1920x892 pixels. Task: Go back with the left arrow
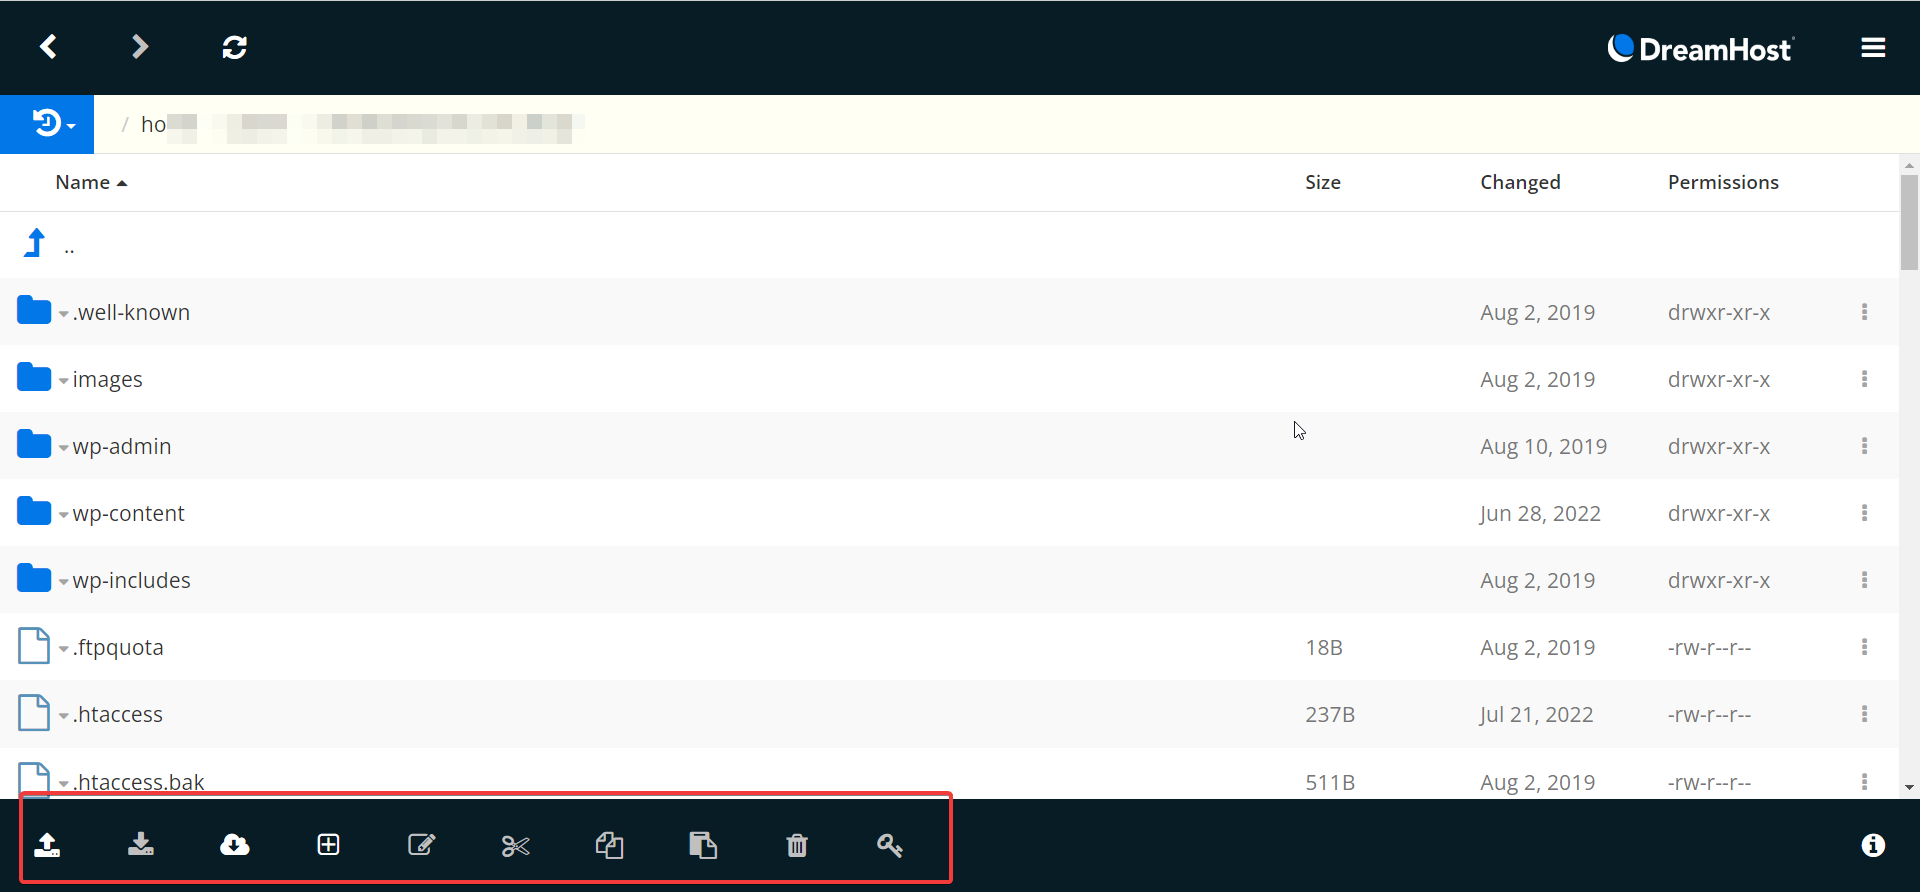pos(48,46)
